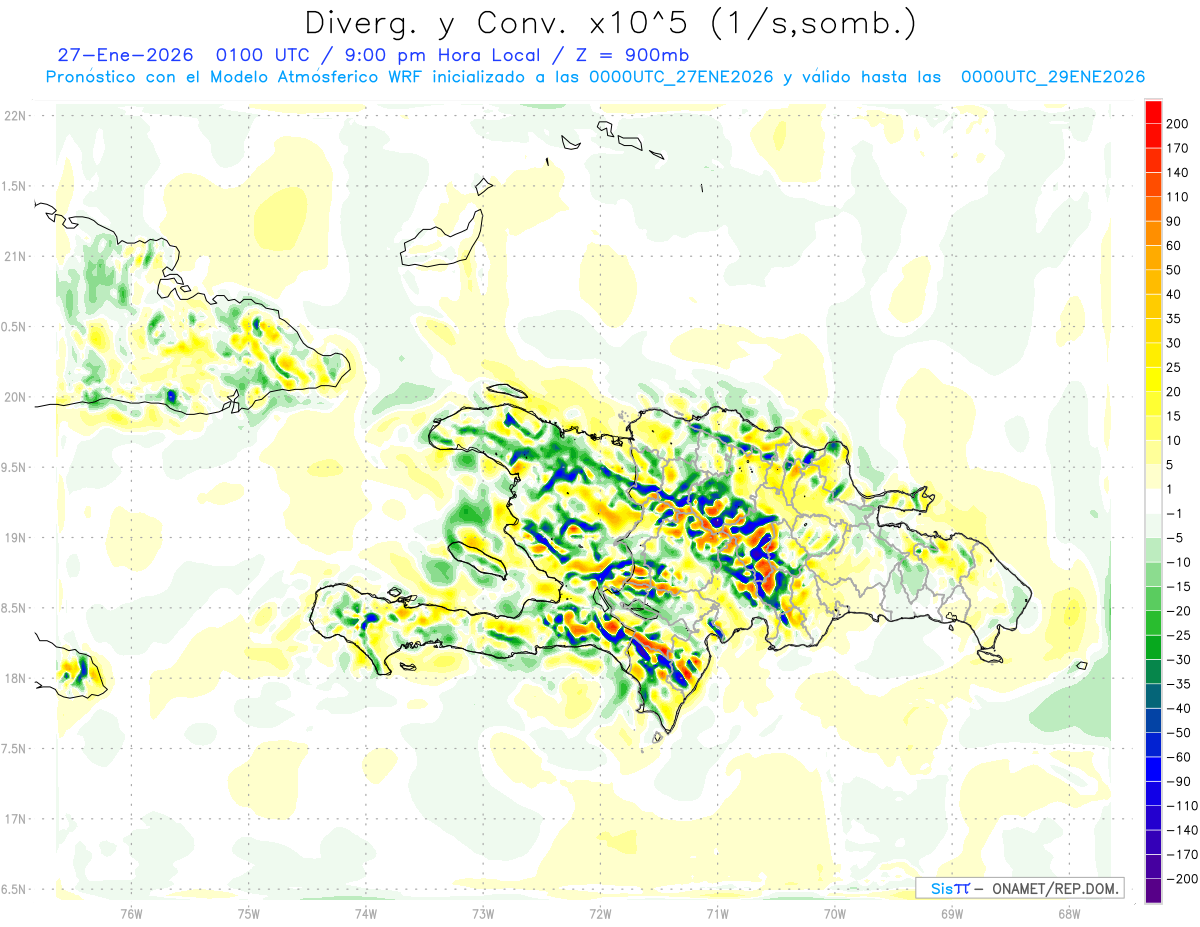Click the '20N' latitude label
Screen dimensions: 1200x927
click(x=15, y=397)
